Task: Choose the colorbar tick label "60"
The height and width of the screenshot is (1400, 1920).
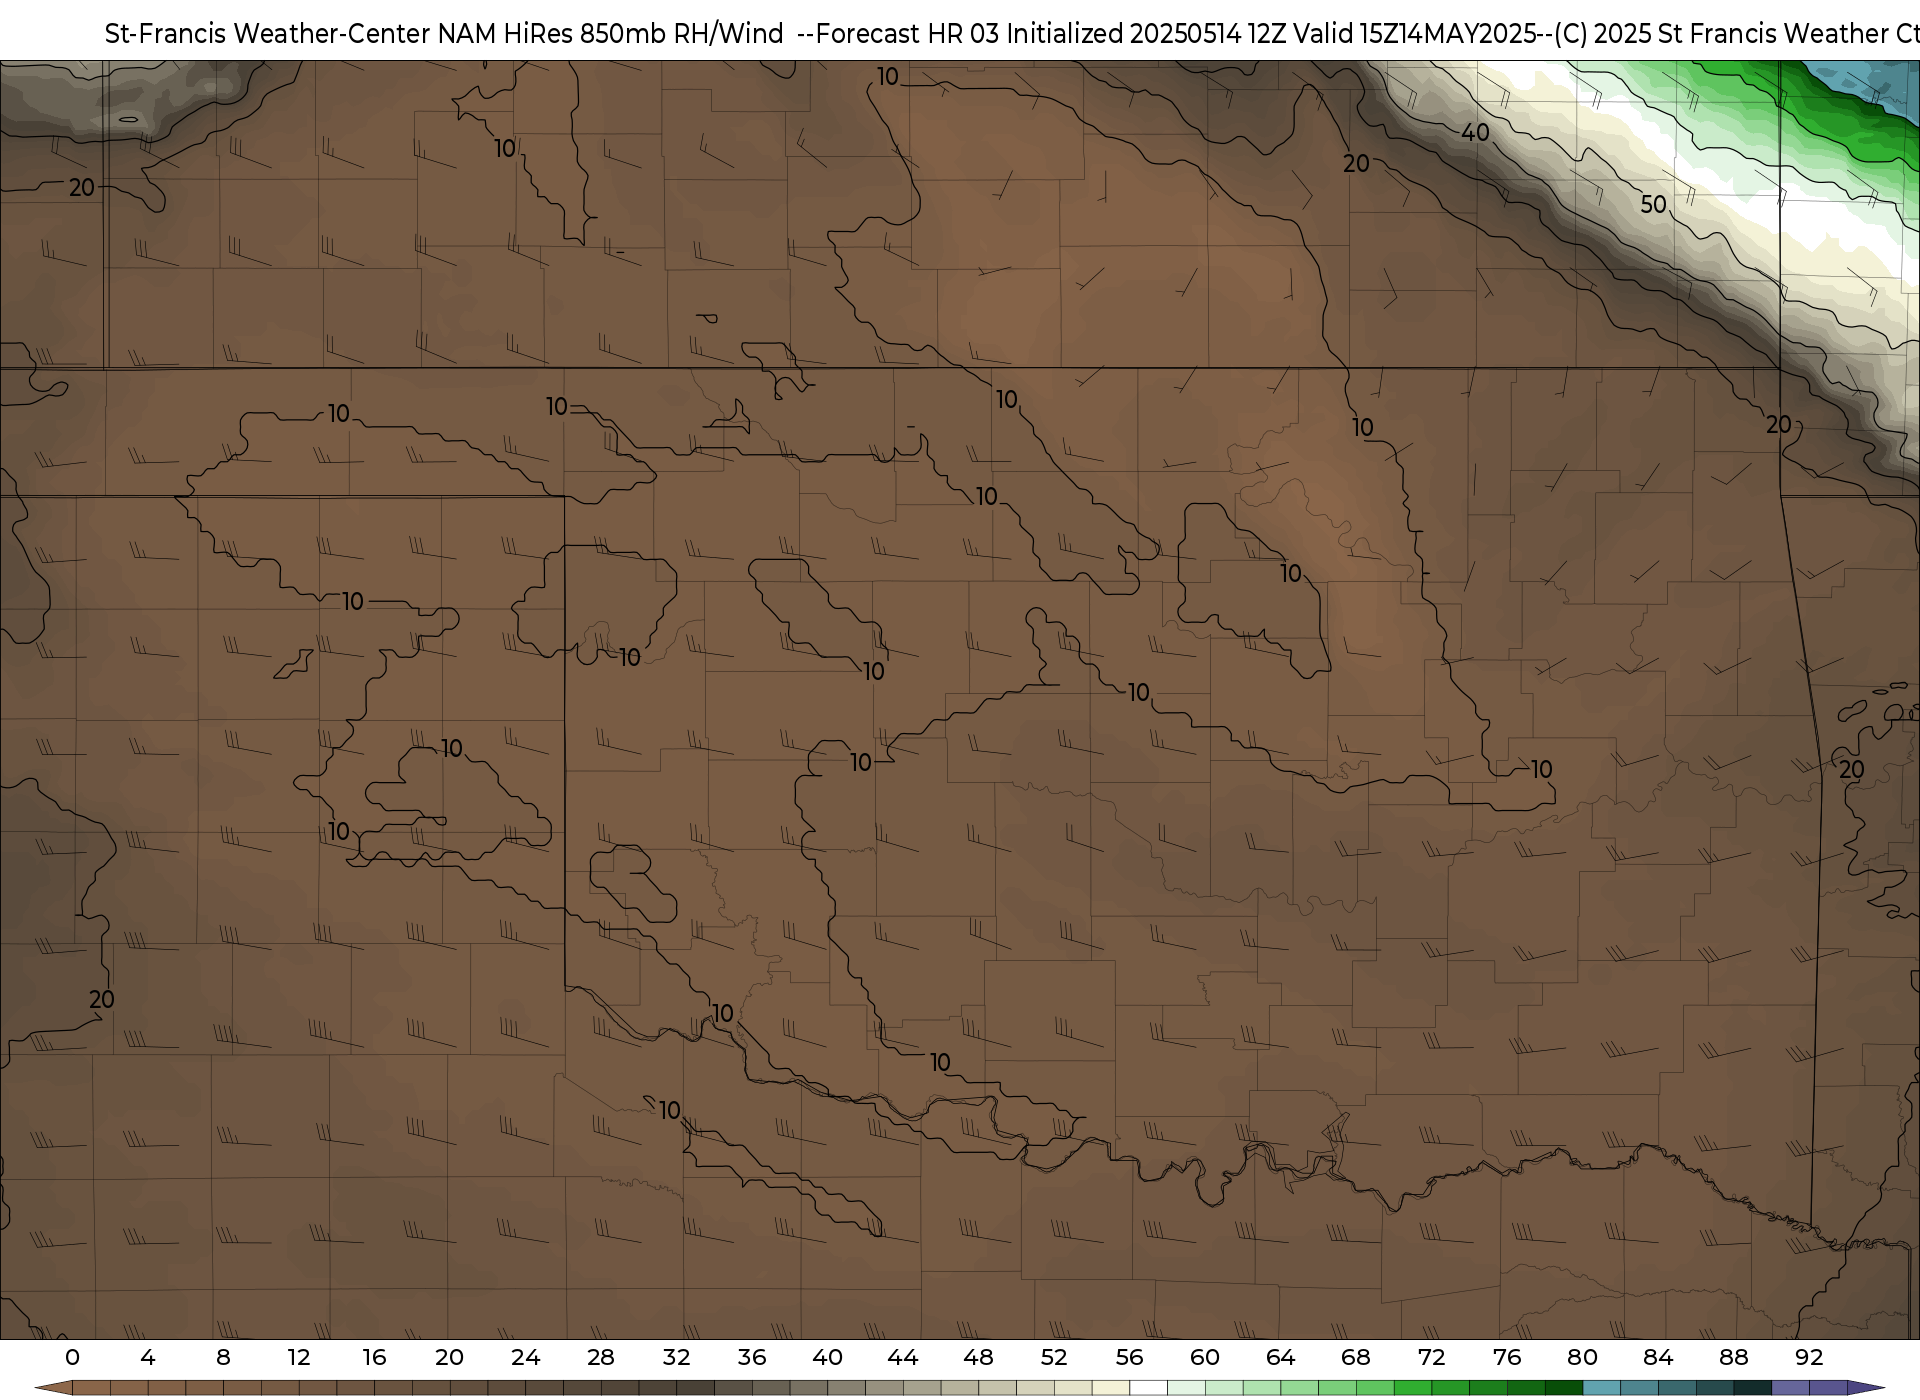Action: (1205, 1357)
